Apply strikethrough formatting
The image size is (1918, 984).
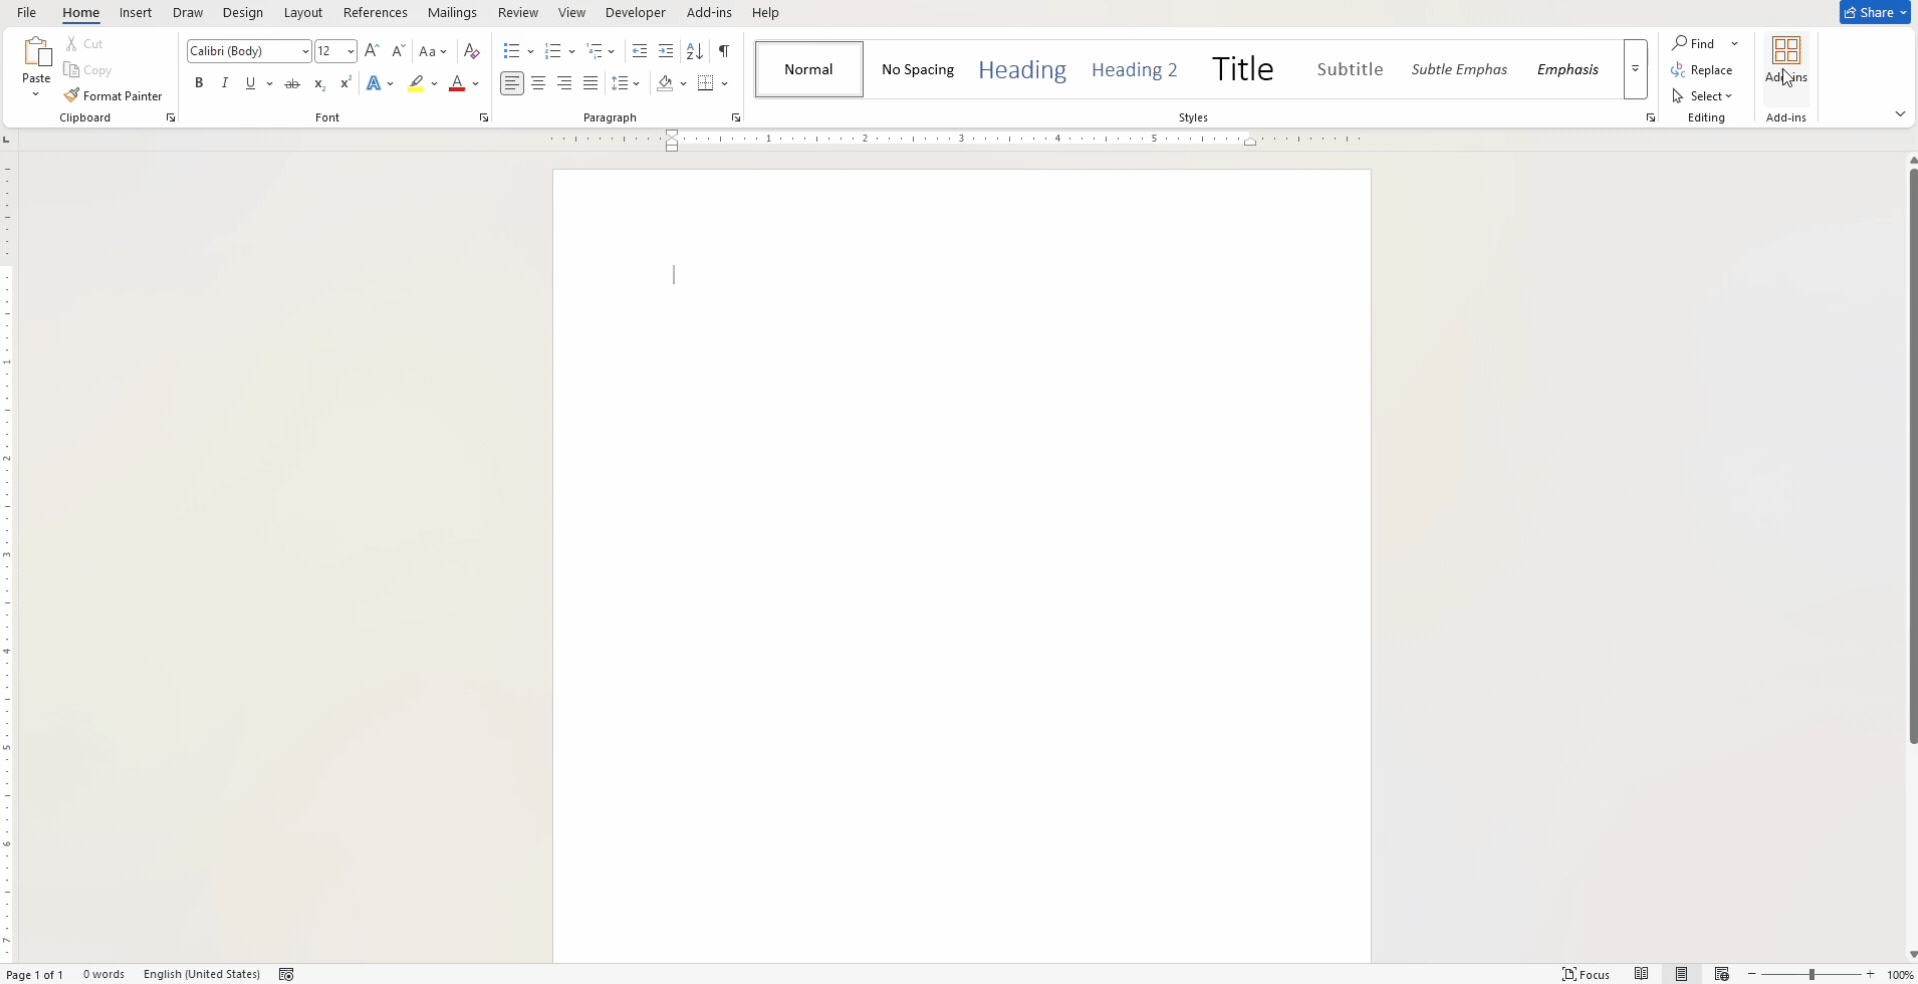292,84
